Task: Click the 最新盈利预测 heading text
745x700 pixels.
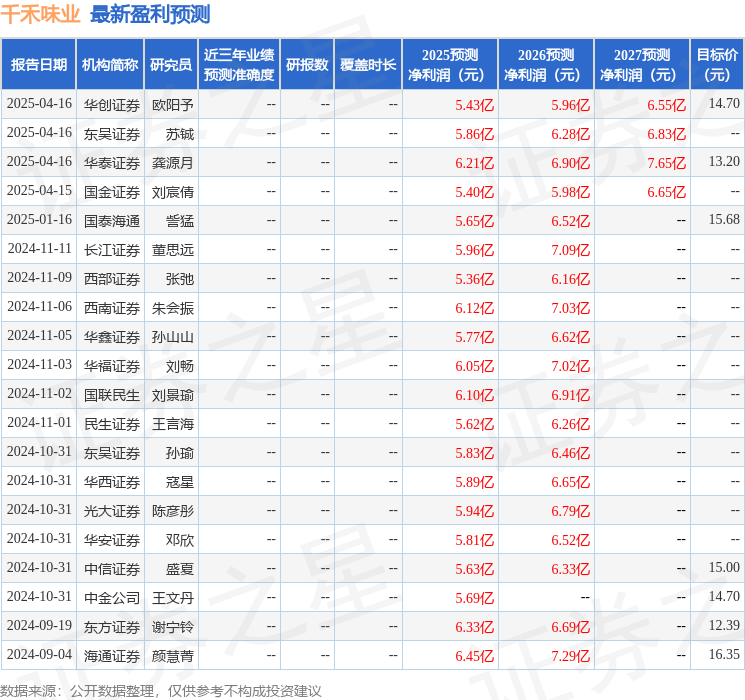Action: pos(150,15)
